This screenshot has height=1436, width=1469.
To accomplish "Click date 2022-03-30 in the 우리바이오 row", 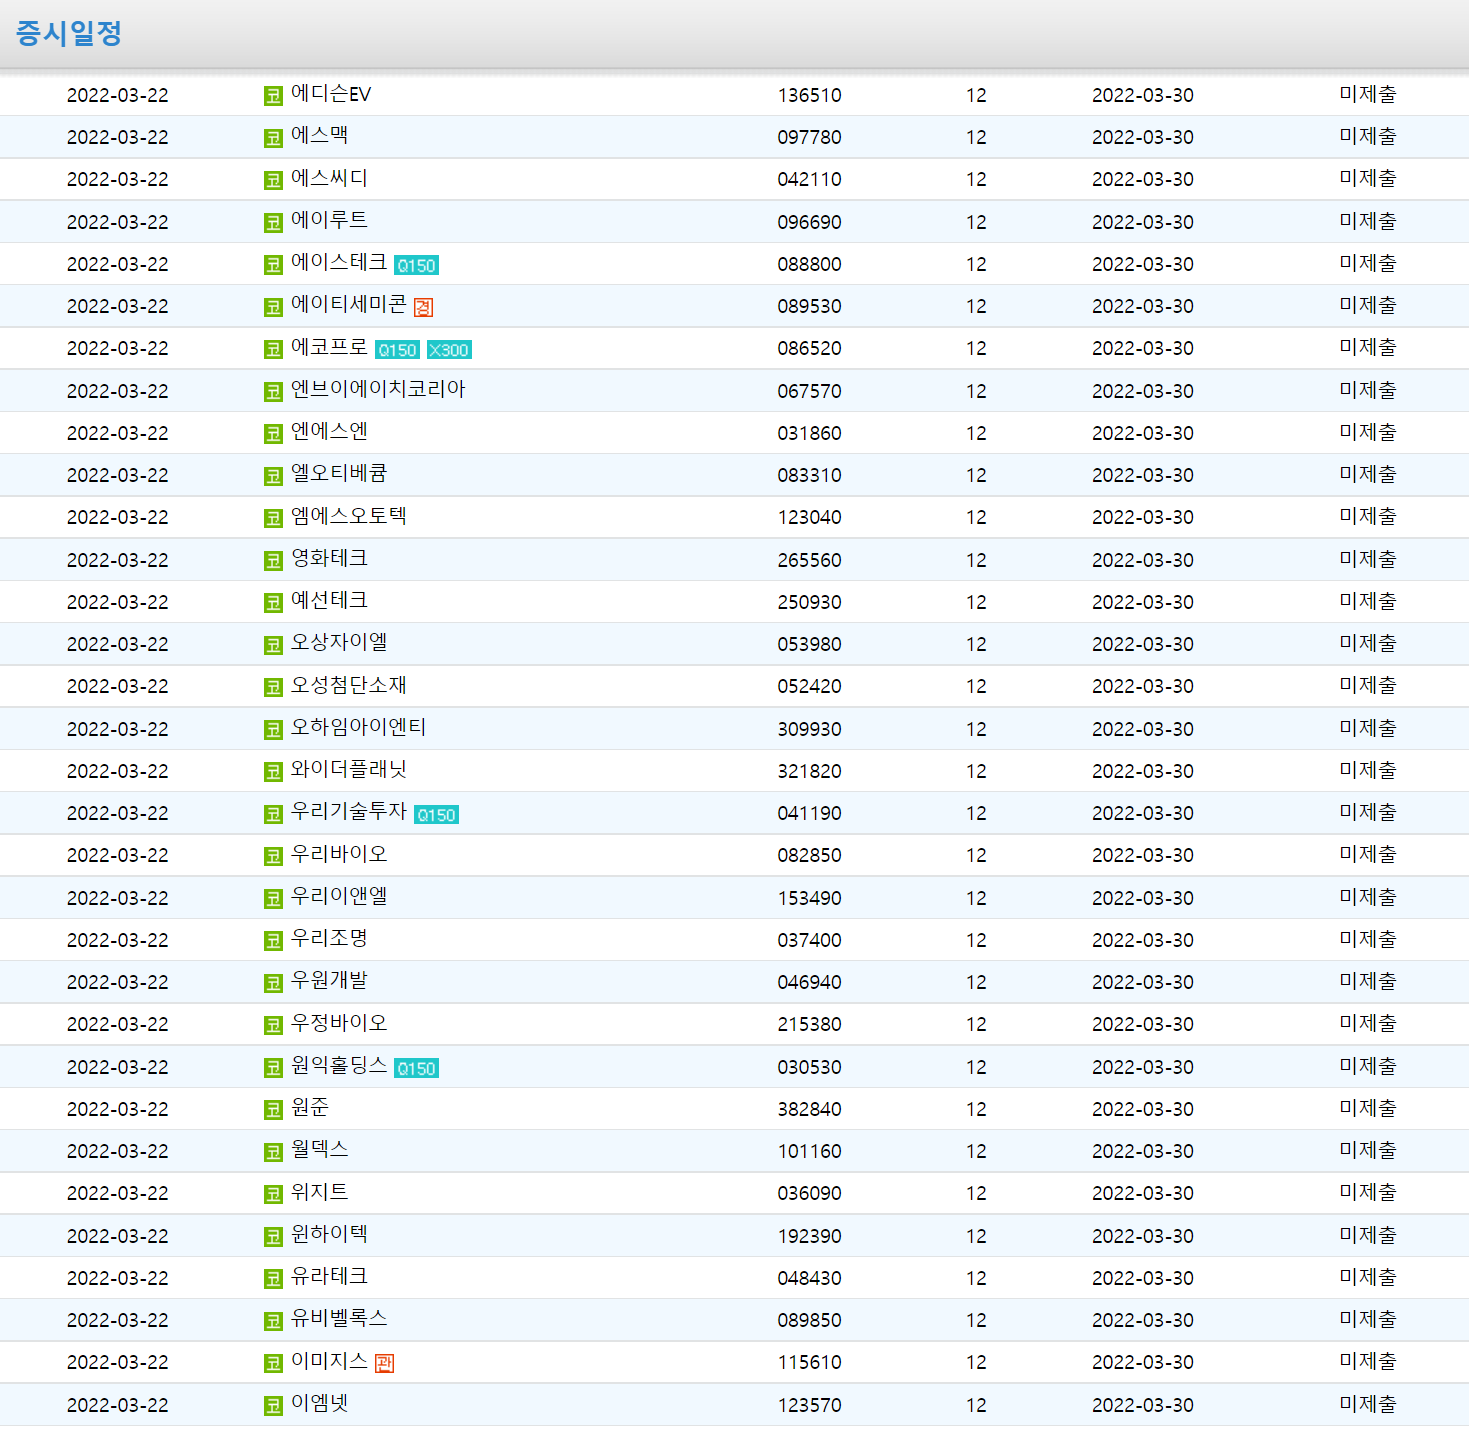I will click(1142, 856).
